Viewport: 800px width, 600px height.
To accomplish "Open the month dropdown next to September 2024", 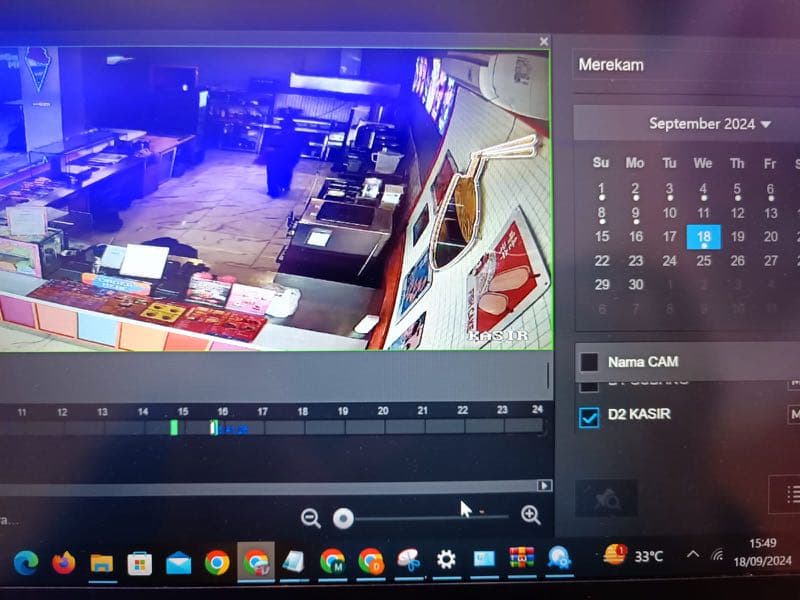I will (766, 124).
